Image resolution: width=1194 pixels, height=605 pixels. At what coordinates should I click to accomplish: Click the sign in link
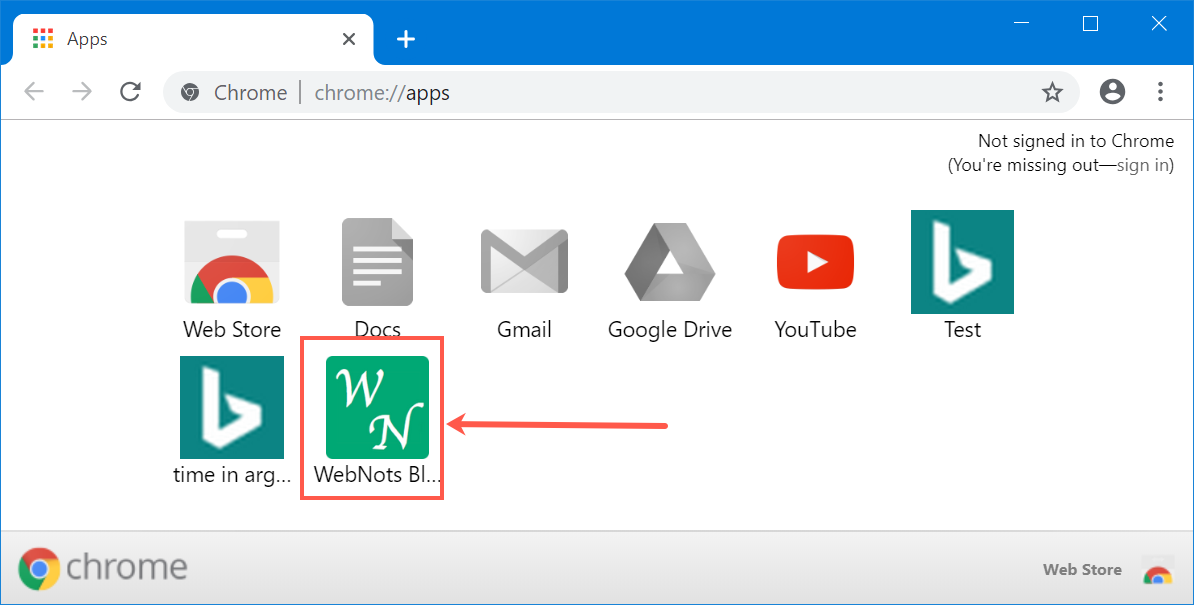coord(1142,164)
